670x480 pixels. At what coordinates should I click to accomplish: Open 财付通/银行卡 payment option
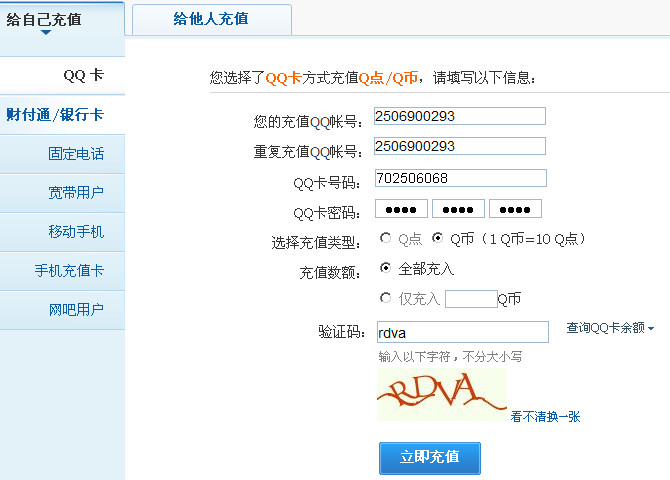(x=62, y=115)
